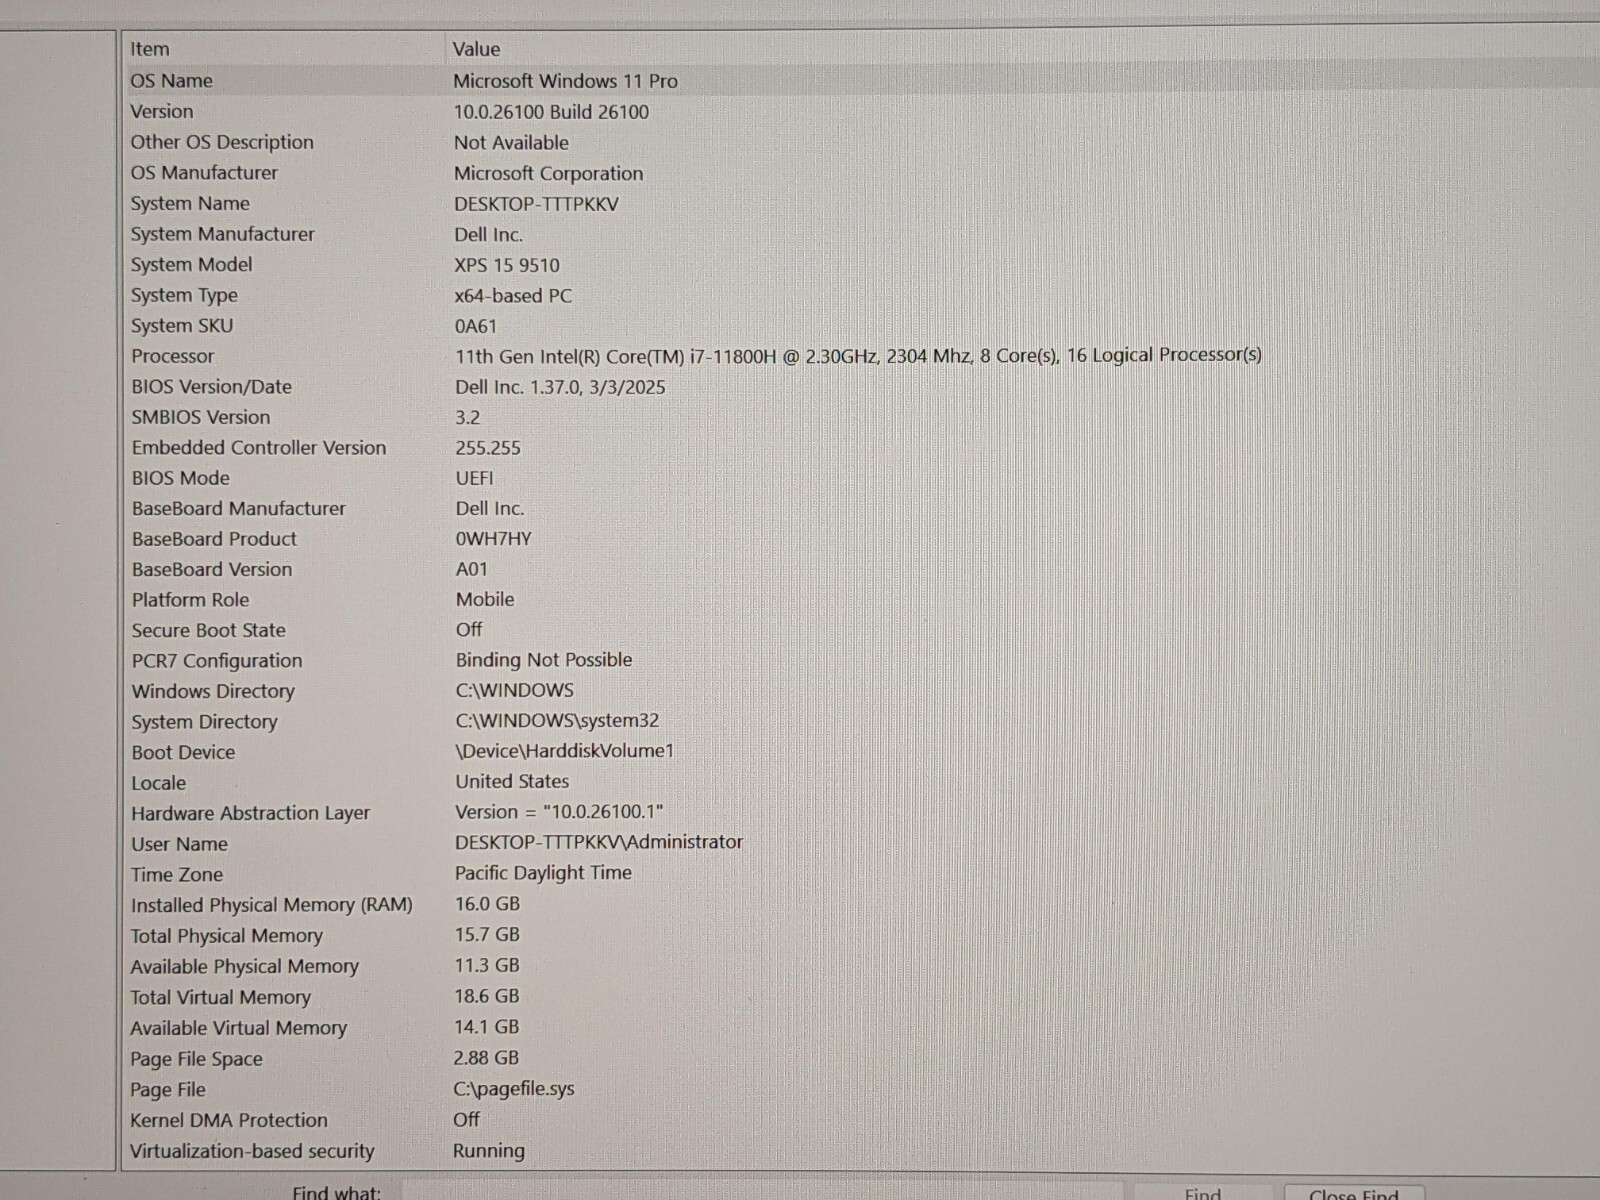Click the System Model label
The height and width of the screenshot is (1200, 1600).
(191, 265)
